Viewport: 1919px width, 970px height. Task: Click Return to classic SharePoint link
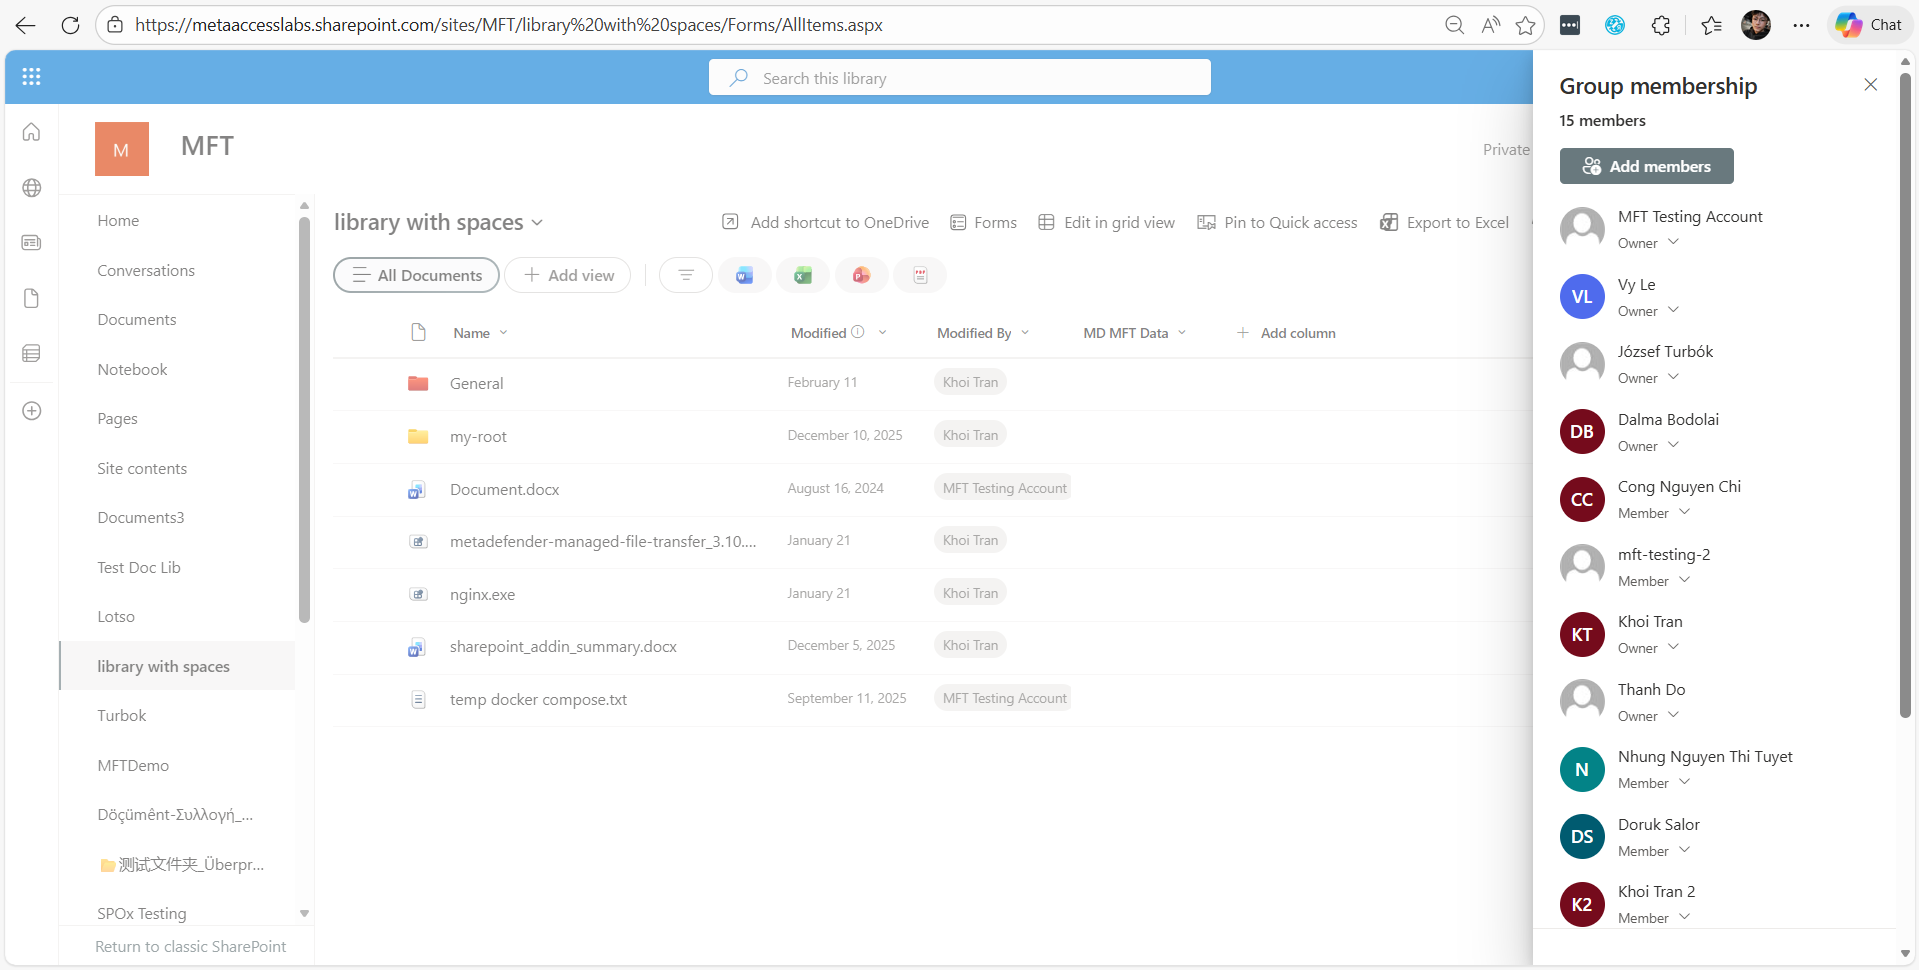(190, 946)
